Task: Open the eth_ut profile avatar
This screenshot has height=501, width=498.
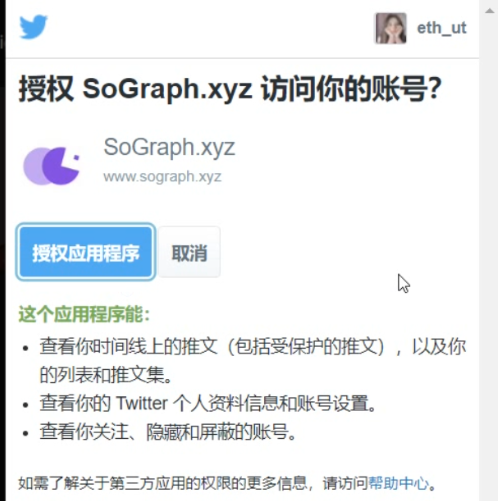Action: click(x=391, y=28)
